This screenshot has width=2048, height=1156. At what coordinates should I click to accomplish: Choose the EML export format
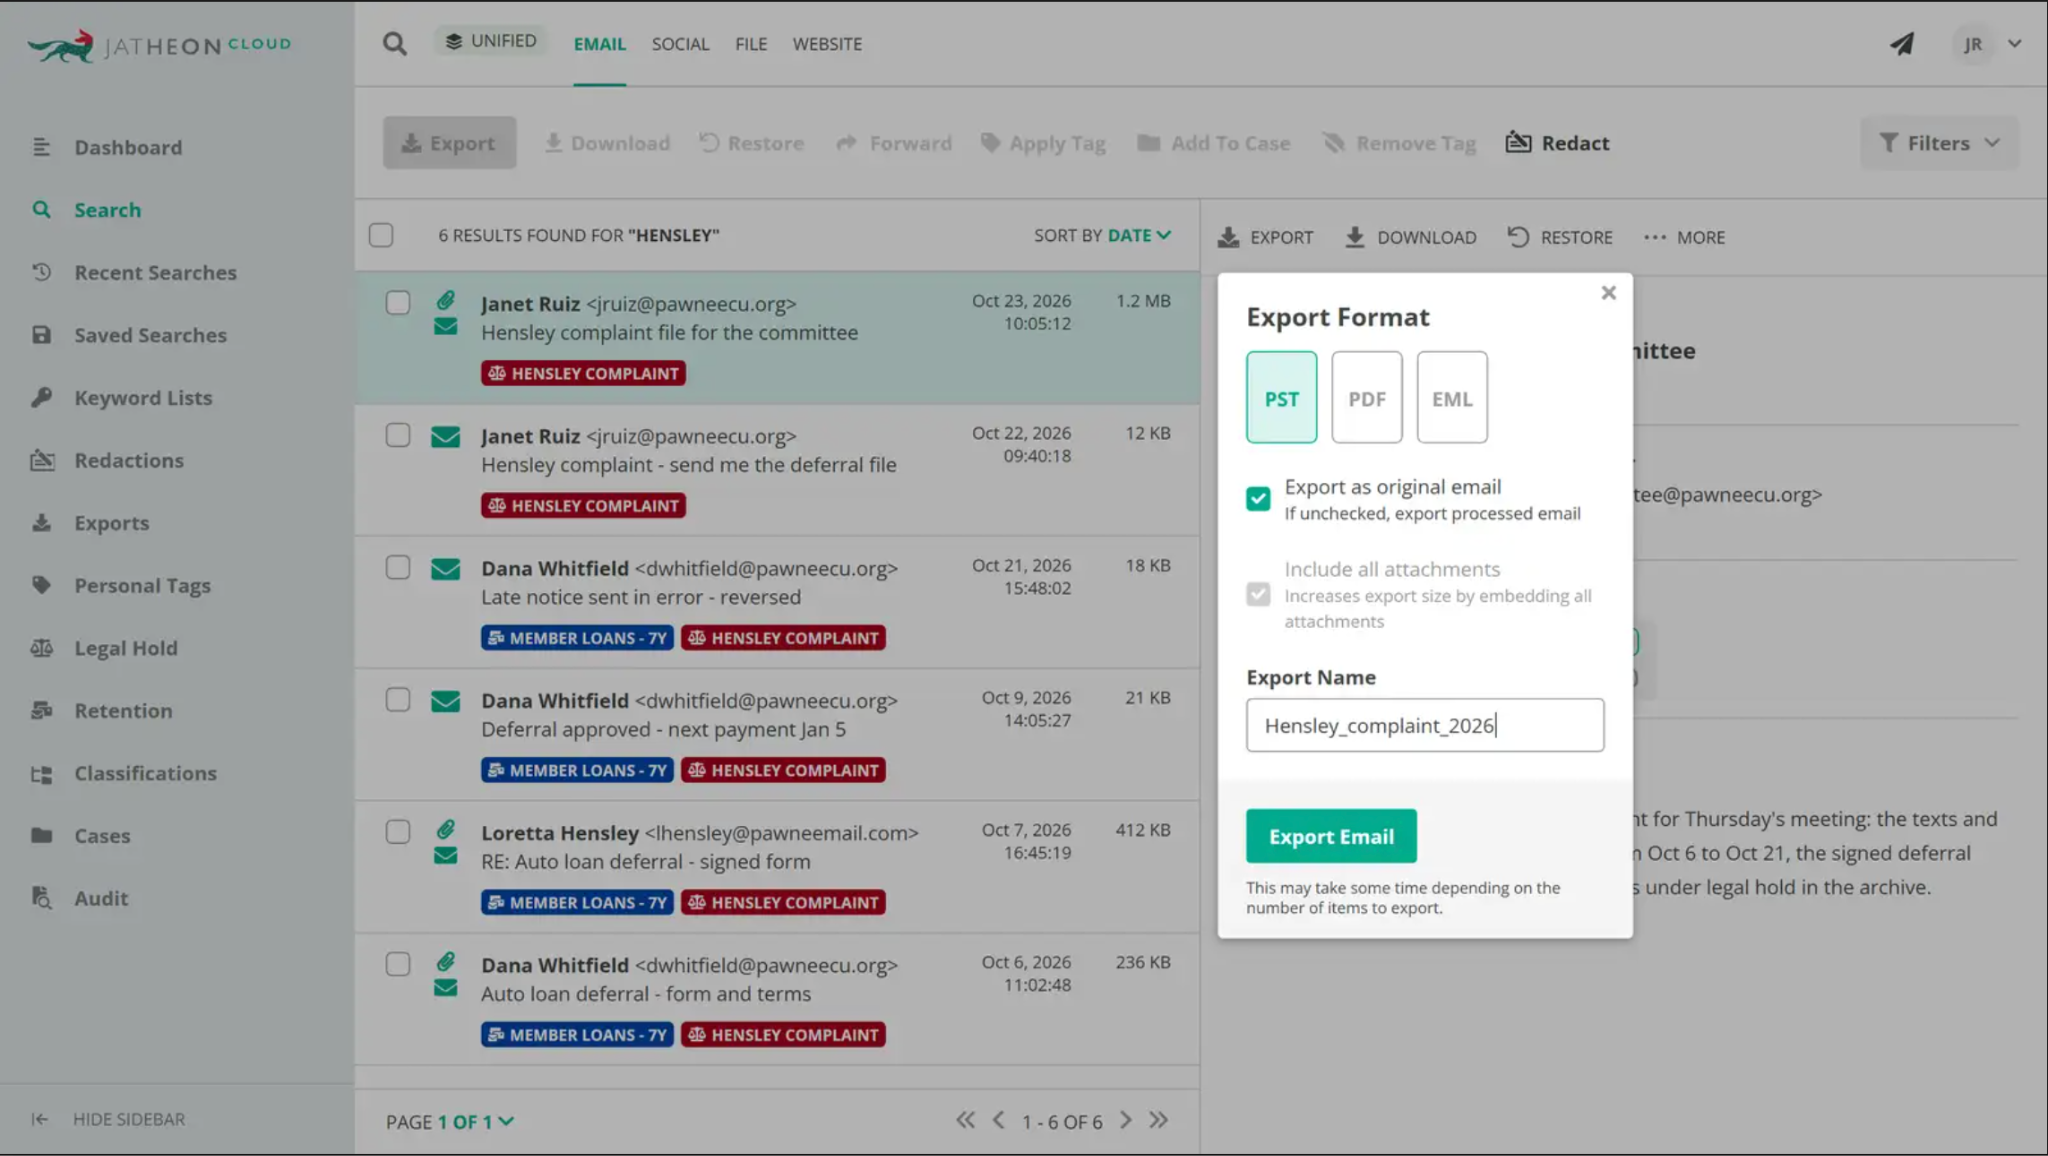[1452, 397]
